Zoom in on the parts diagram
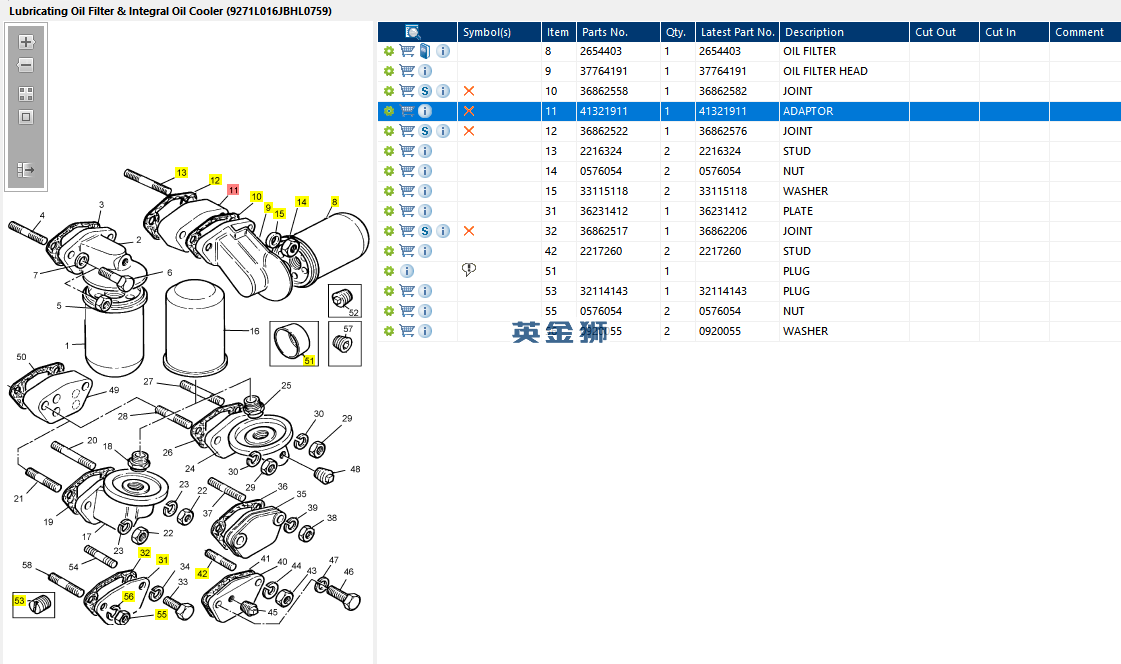This screenshot has height=664, width=1121. click(x=26, y=42)
